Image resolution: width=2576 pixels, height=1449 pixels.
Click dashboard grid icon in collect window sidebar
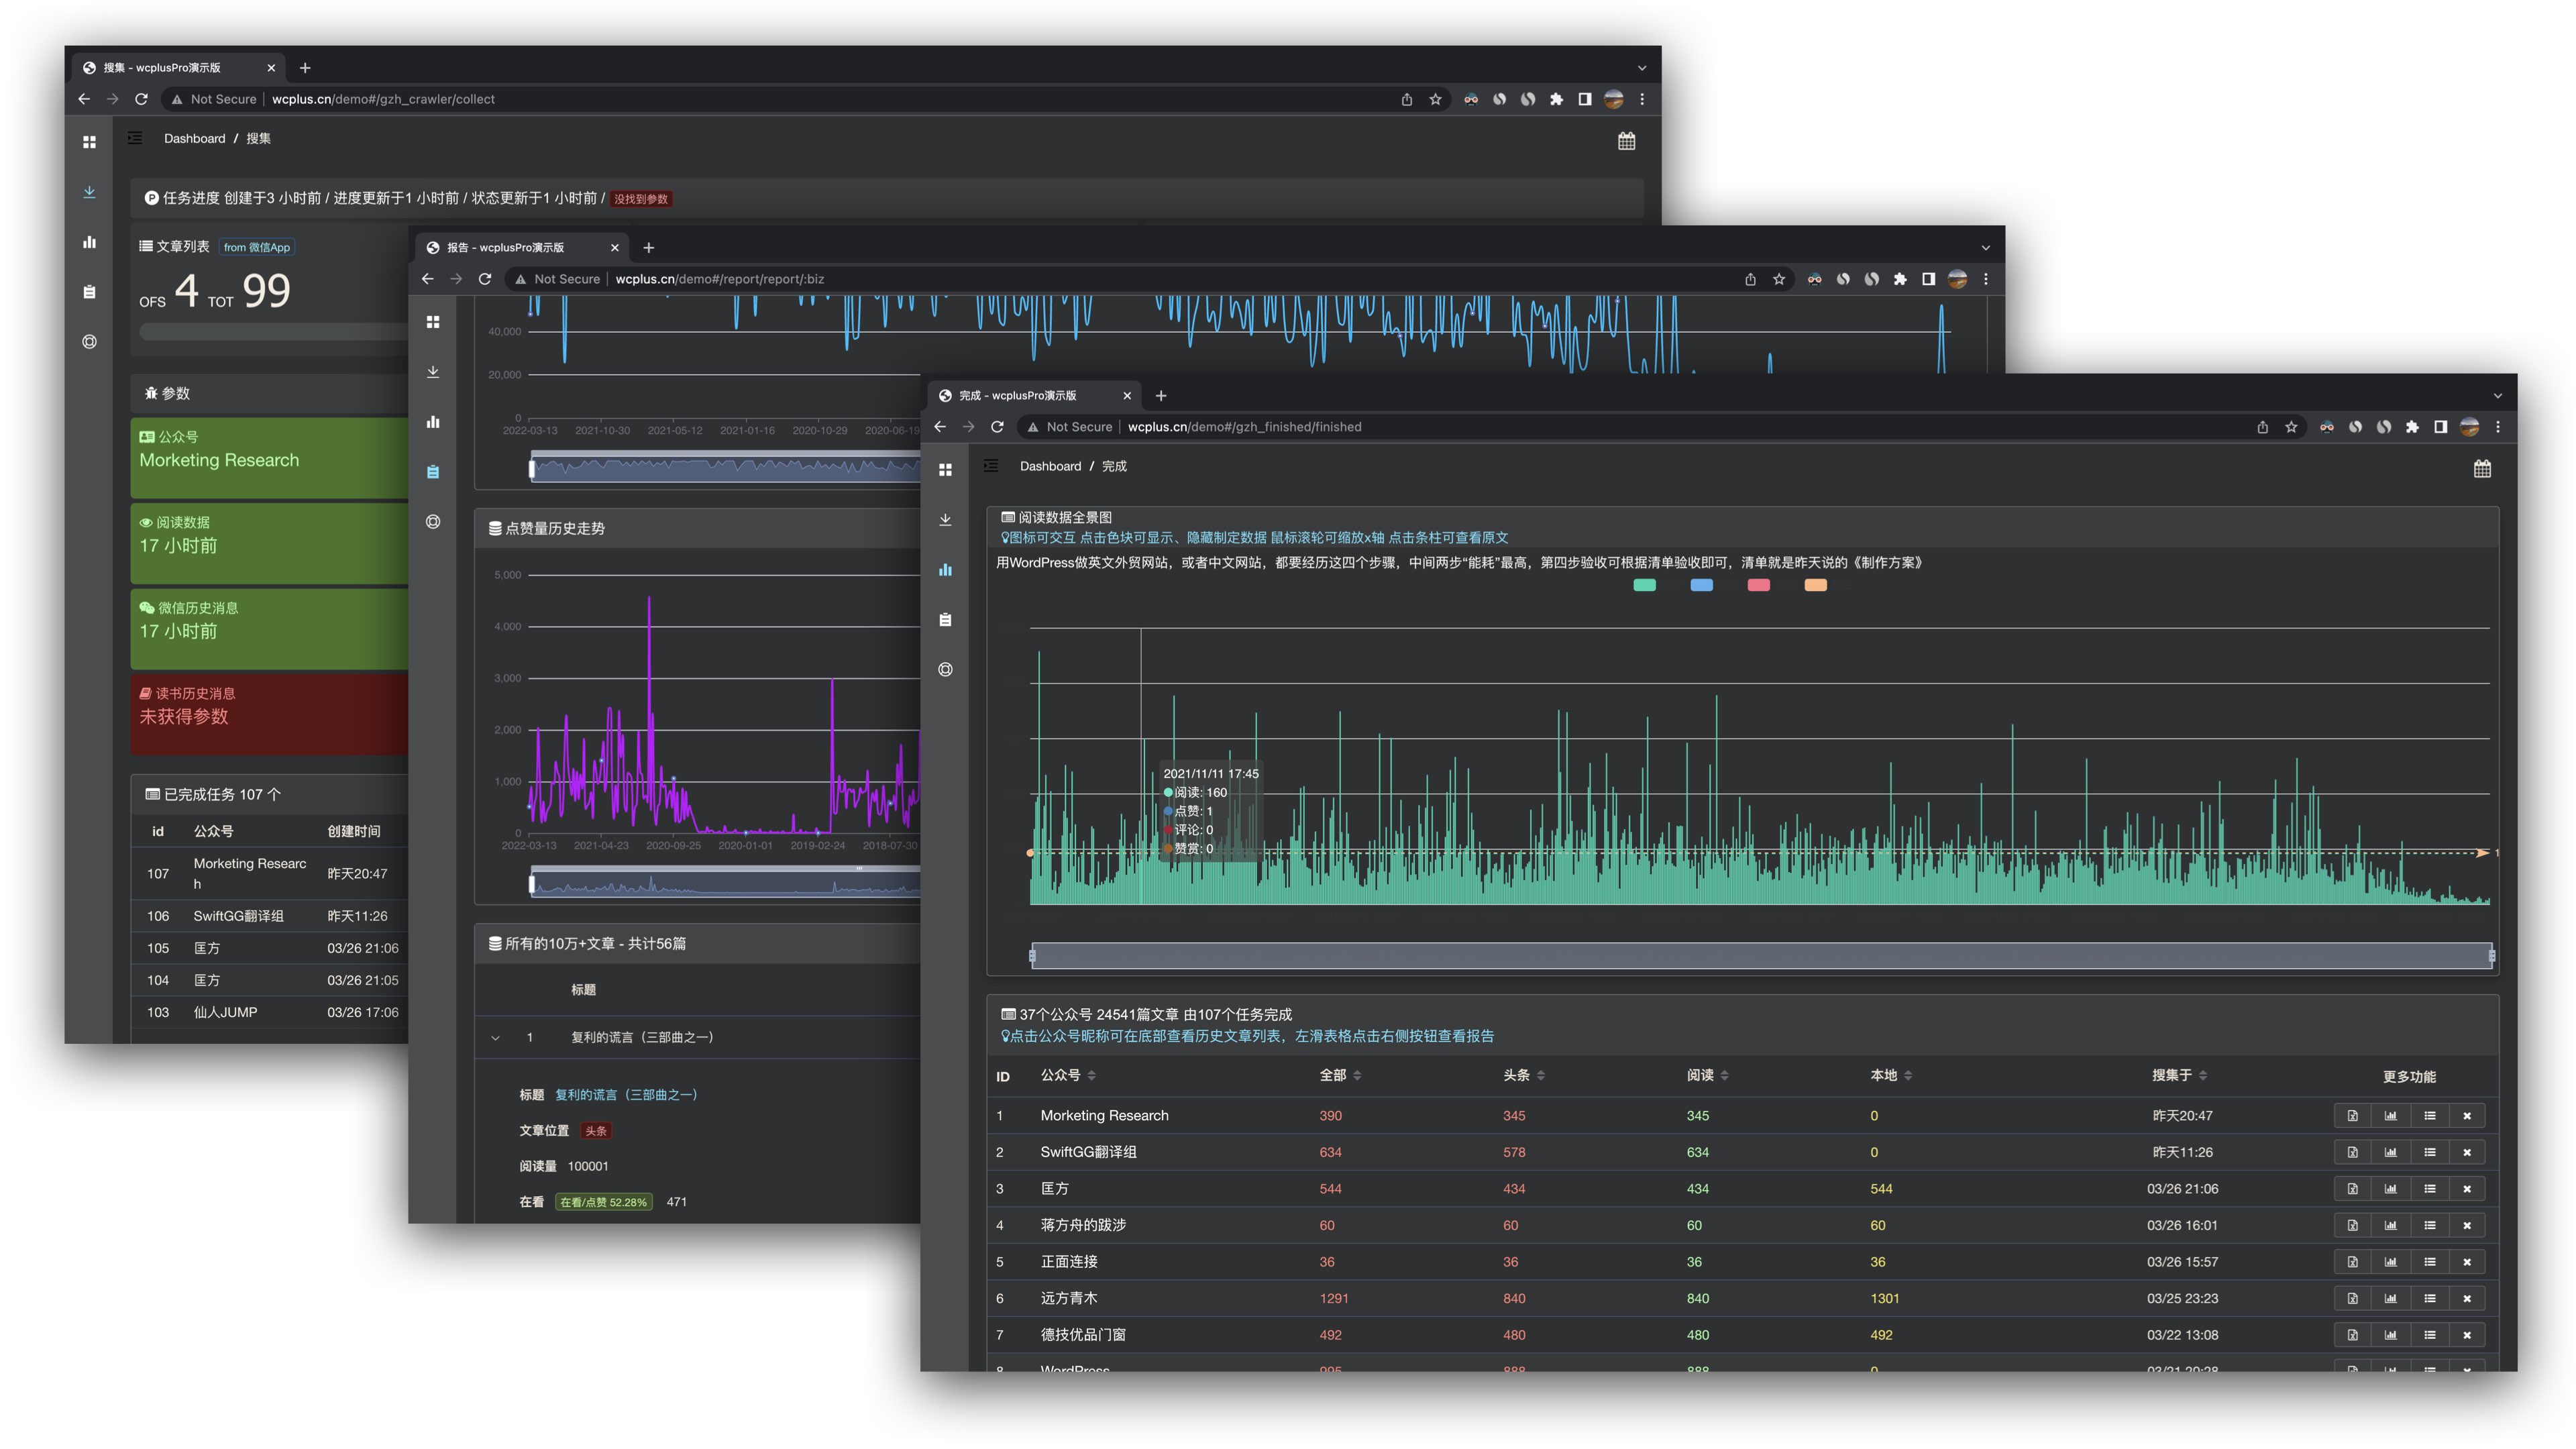[89, 142]
